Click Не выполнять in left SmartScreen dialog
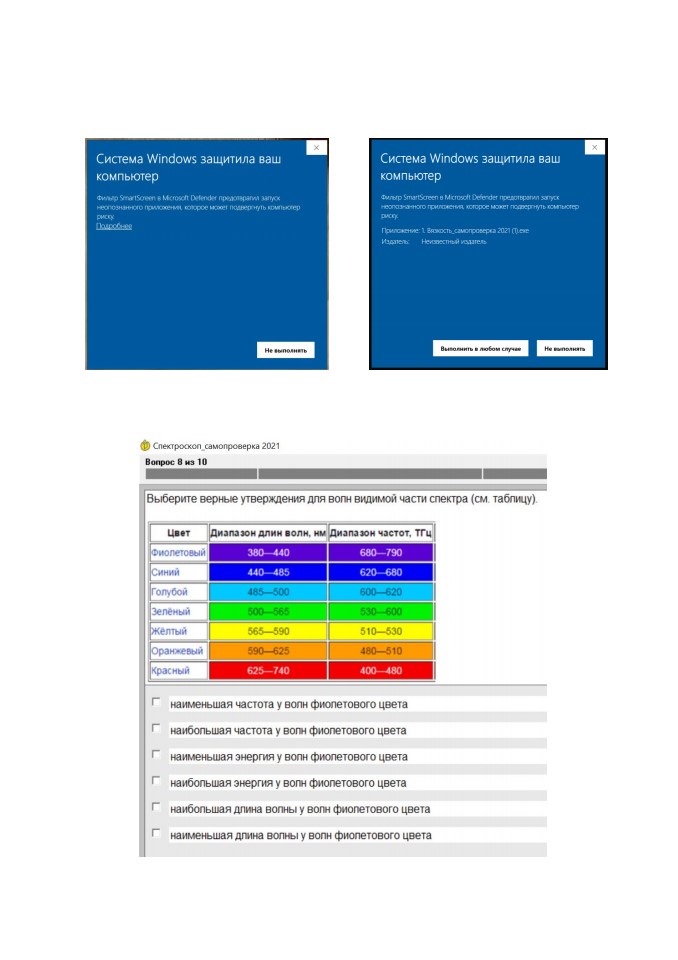Viewport: 678px width, 960px height. coord(285,350)
